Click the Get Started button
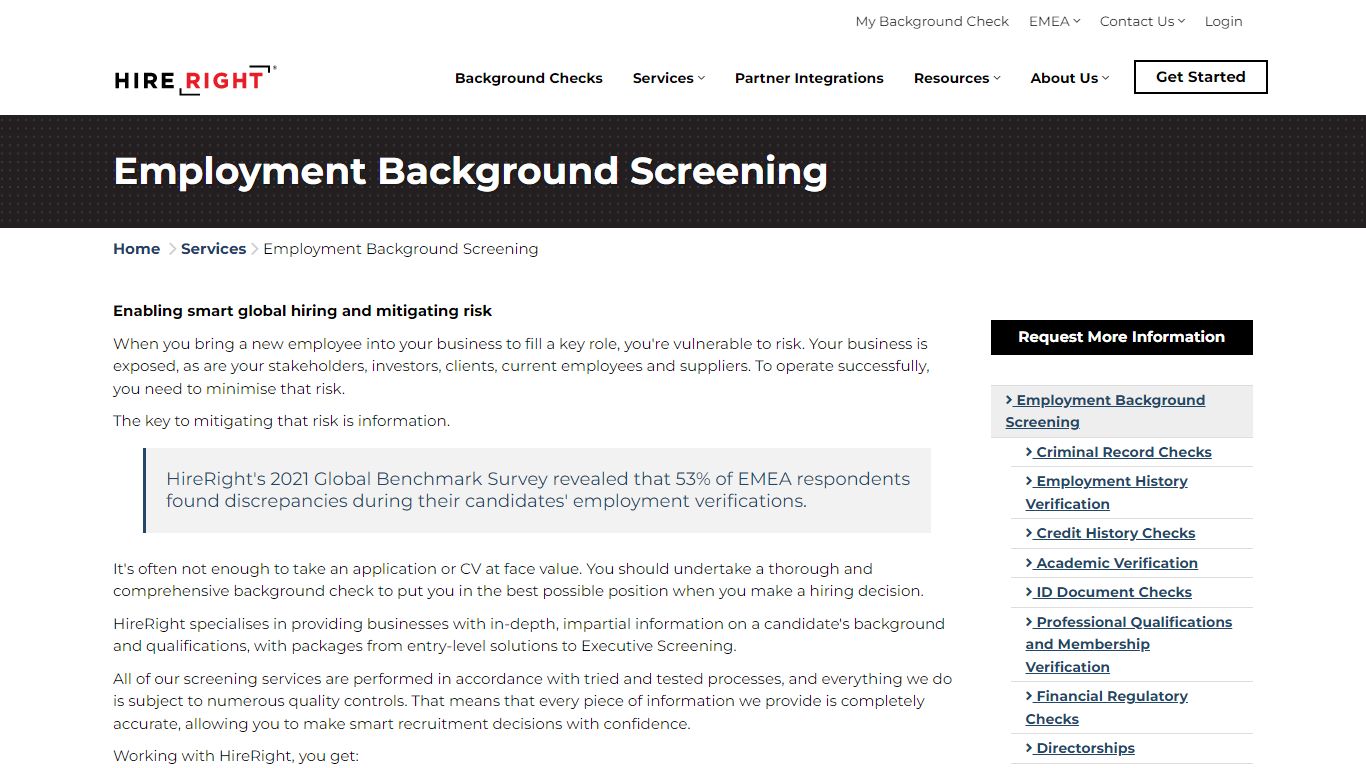The height and width of the screenshot is (768, 1366). coord(1201,77)
